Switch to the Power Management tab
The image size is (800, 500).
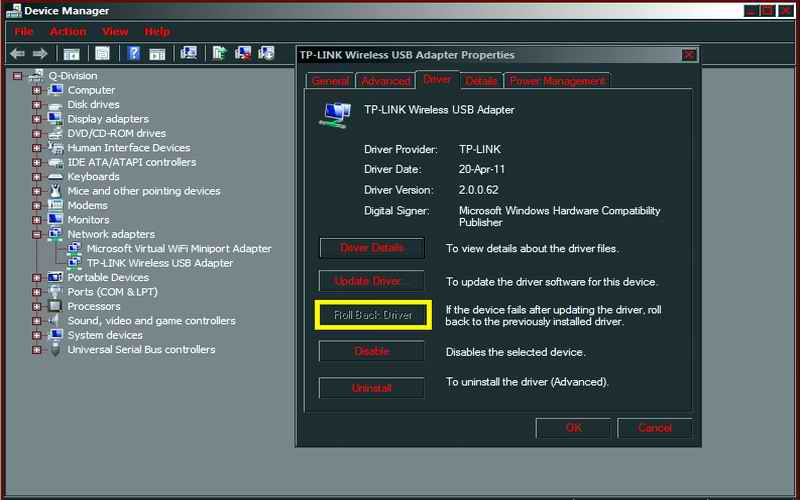[x=556, y=81]
